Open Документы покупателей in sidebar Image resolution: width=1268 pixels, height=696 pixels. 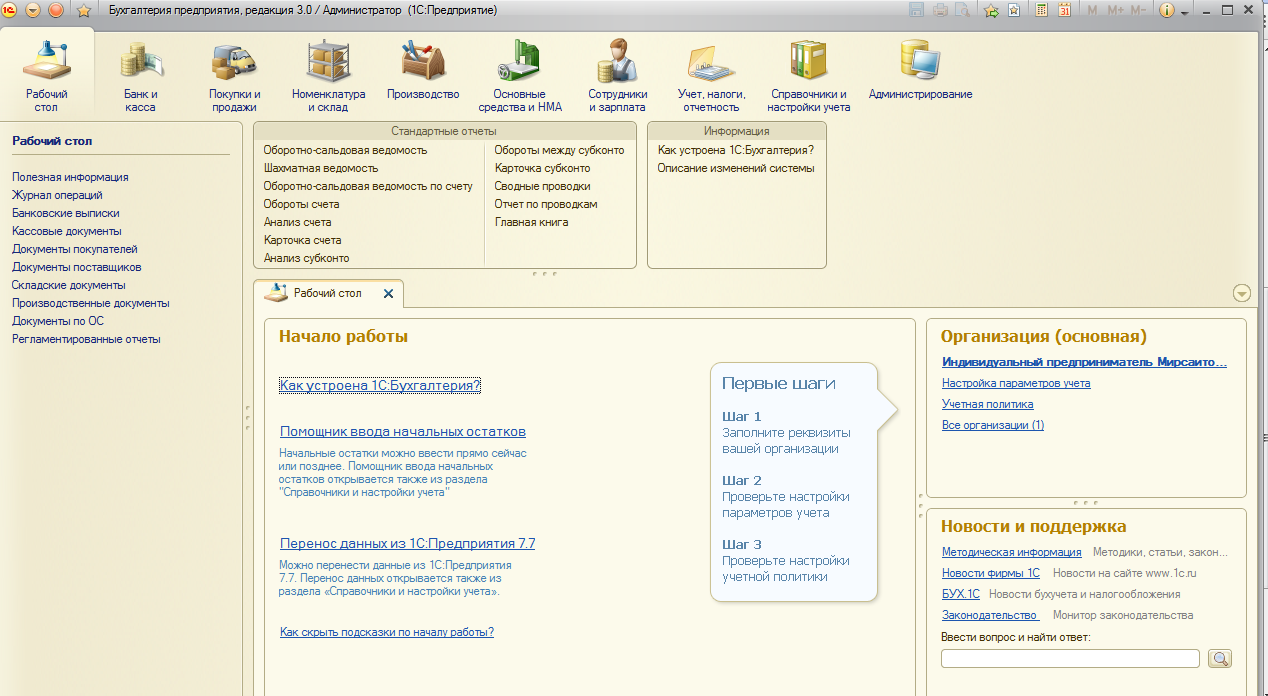point(75,249)
